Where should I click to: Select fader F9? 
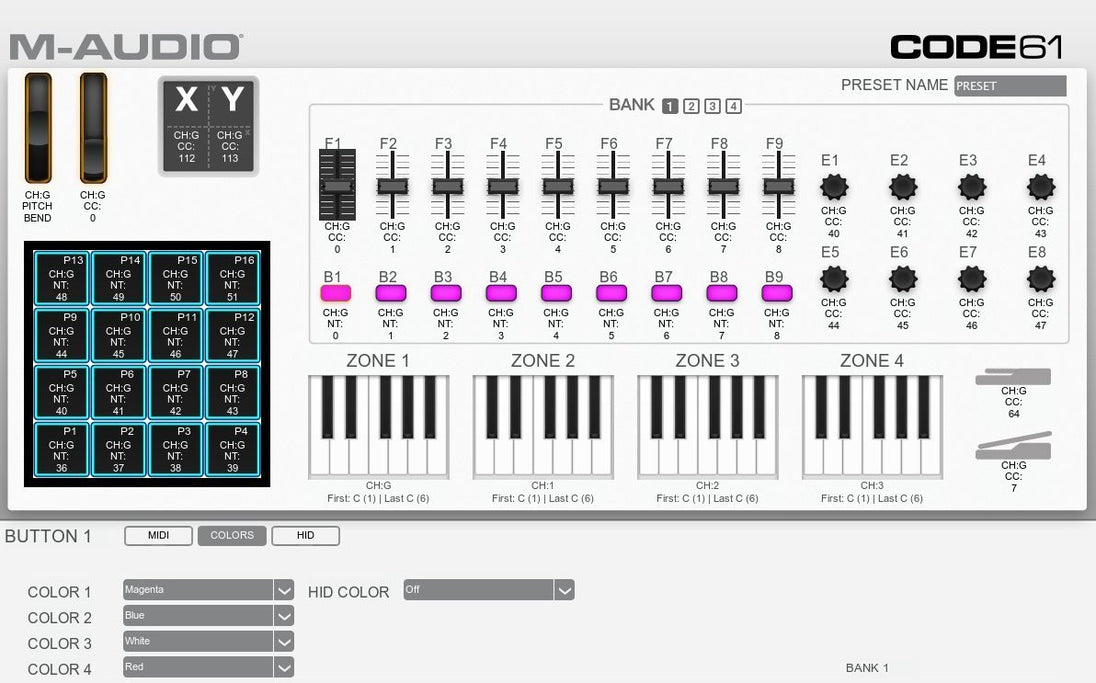[778, 185]
